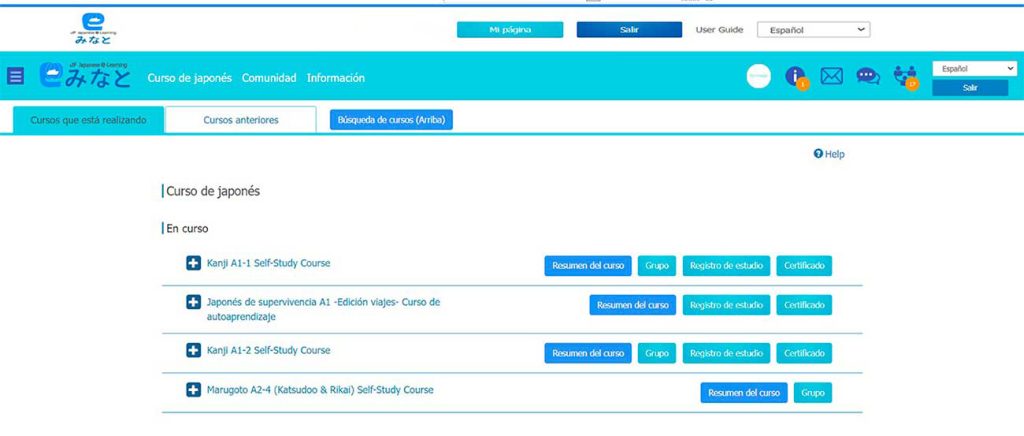Open the Español dropdown in the blue bar
Screen dimensions: 1024x436
[973, 69]
